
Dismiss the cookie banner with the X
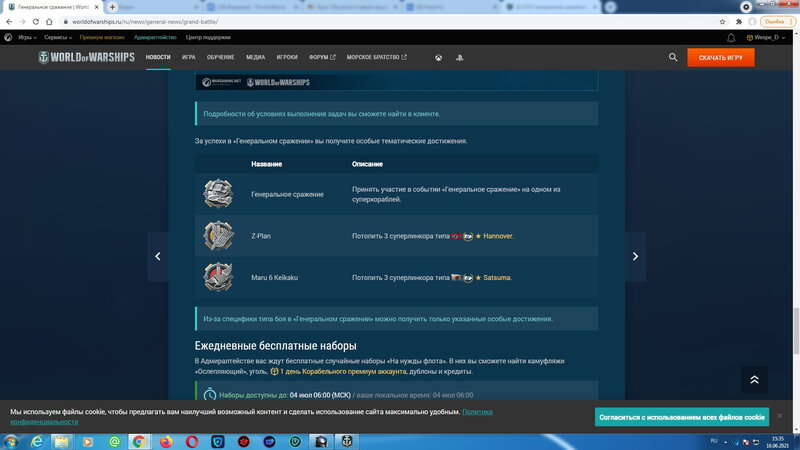tap(780, 416)
